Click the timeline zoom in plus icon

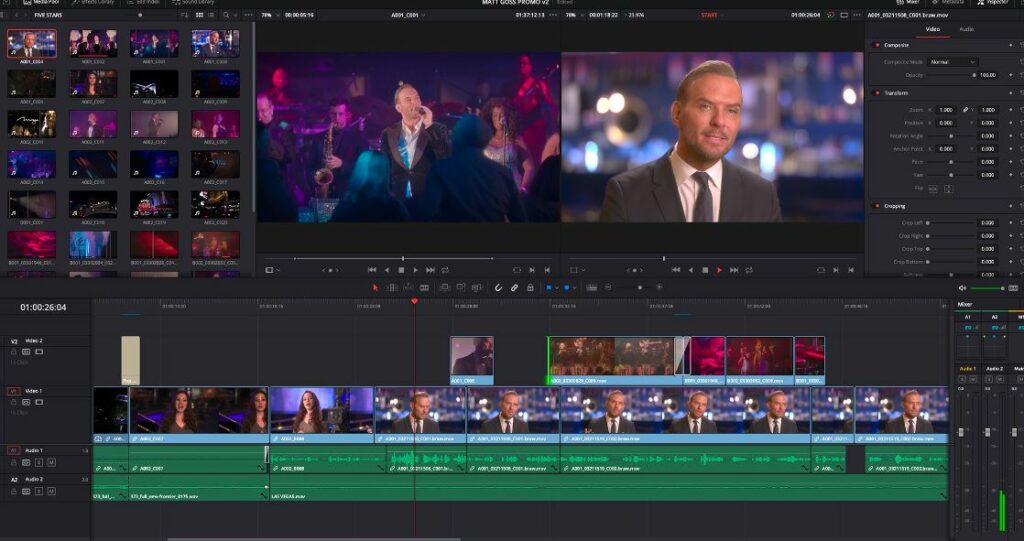(x=659, y=287)
